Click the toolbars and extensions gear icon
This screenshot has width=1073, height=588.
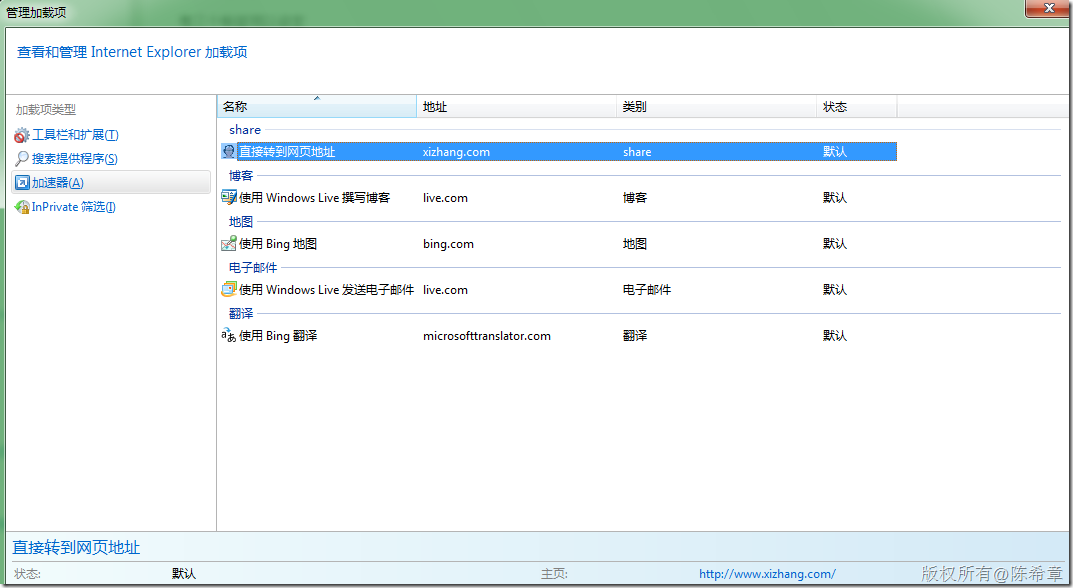point(22,136)
